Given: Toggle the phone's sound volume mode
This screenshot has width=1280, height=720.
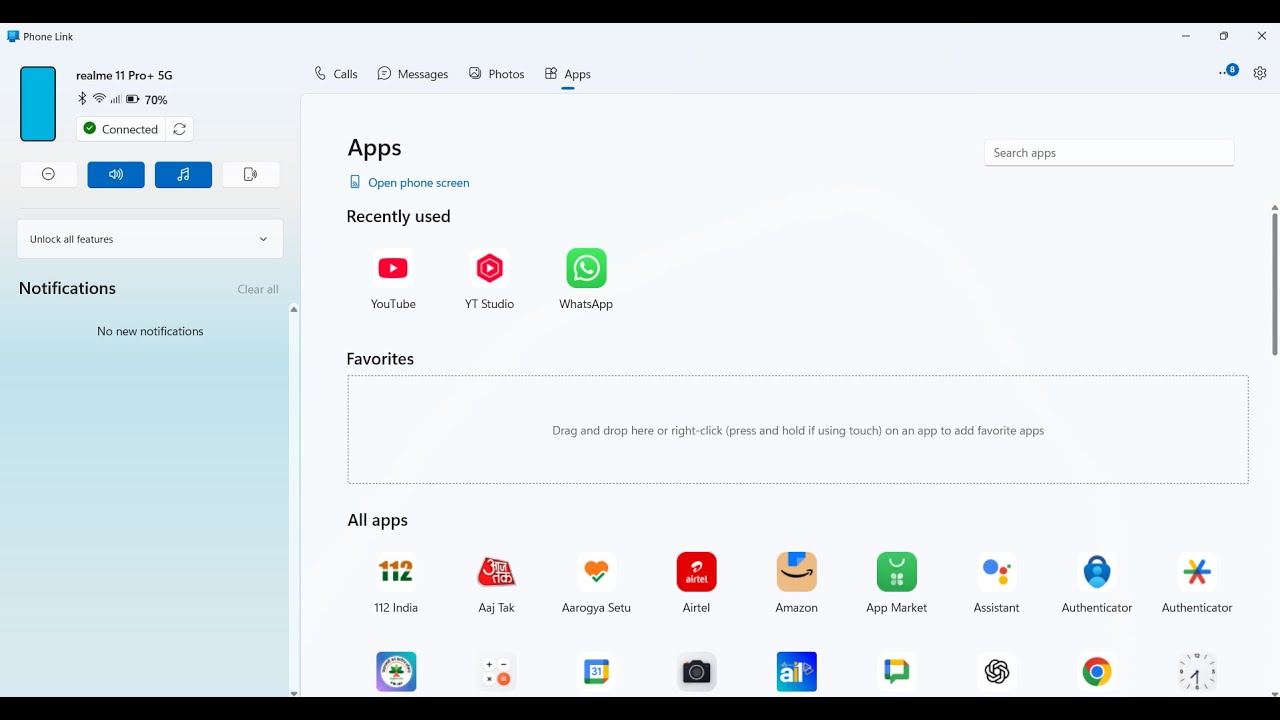Looking at the screenshot, I should click(x=116, y=175).
